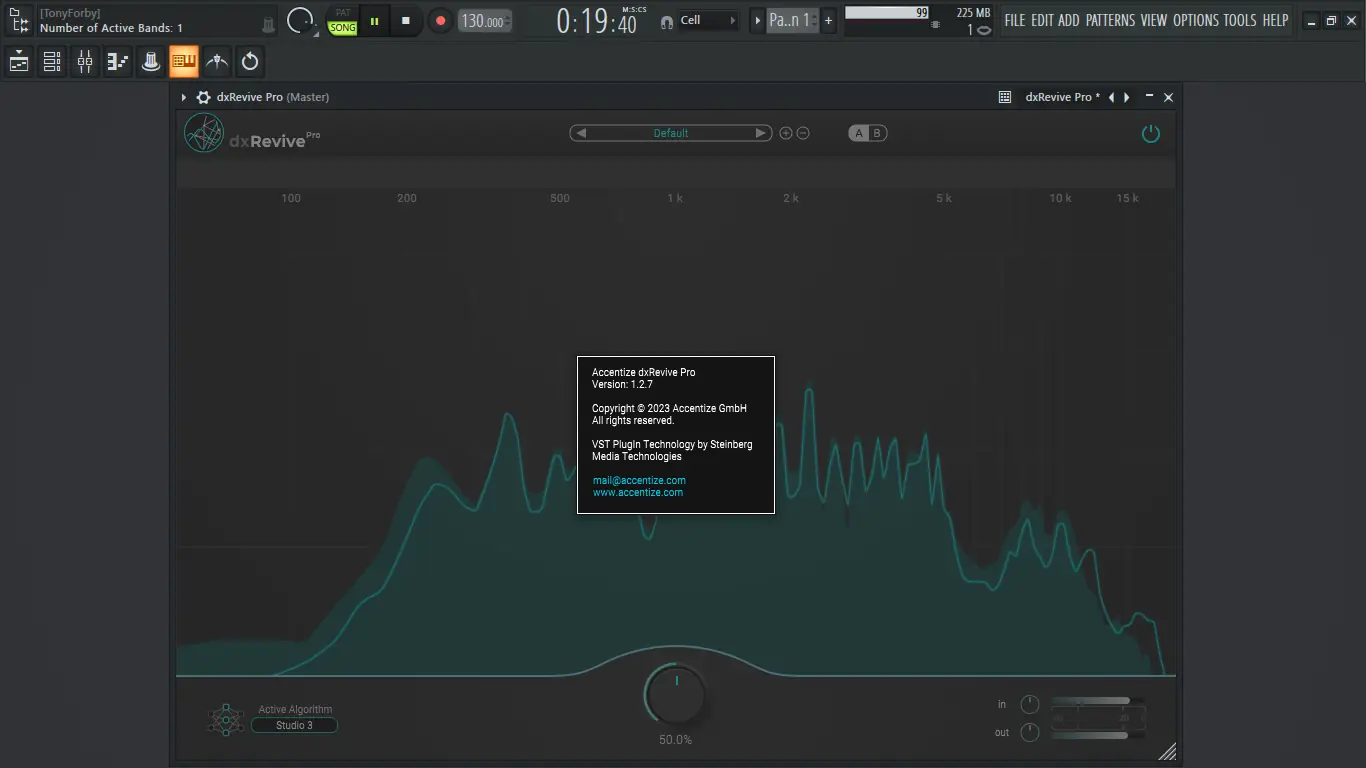Screen dimensions: 1366x768
Task: Go to previous preset with left arrow
Action: point(581,133)
